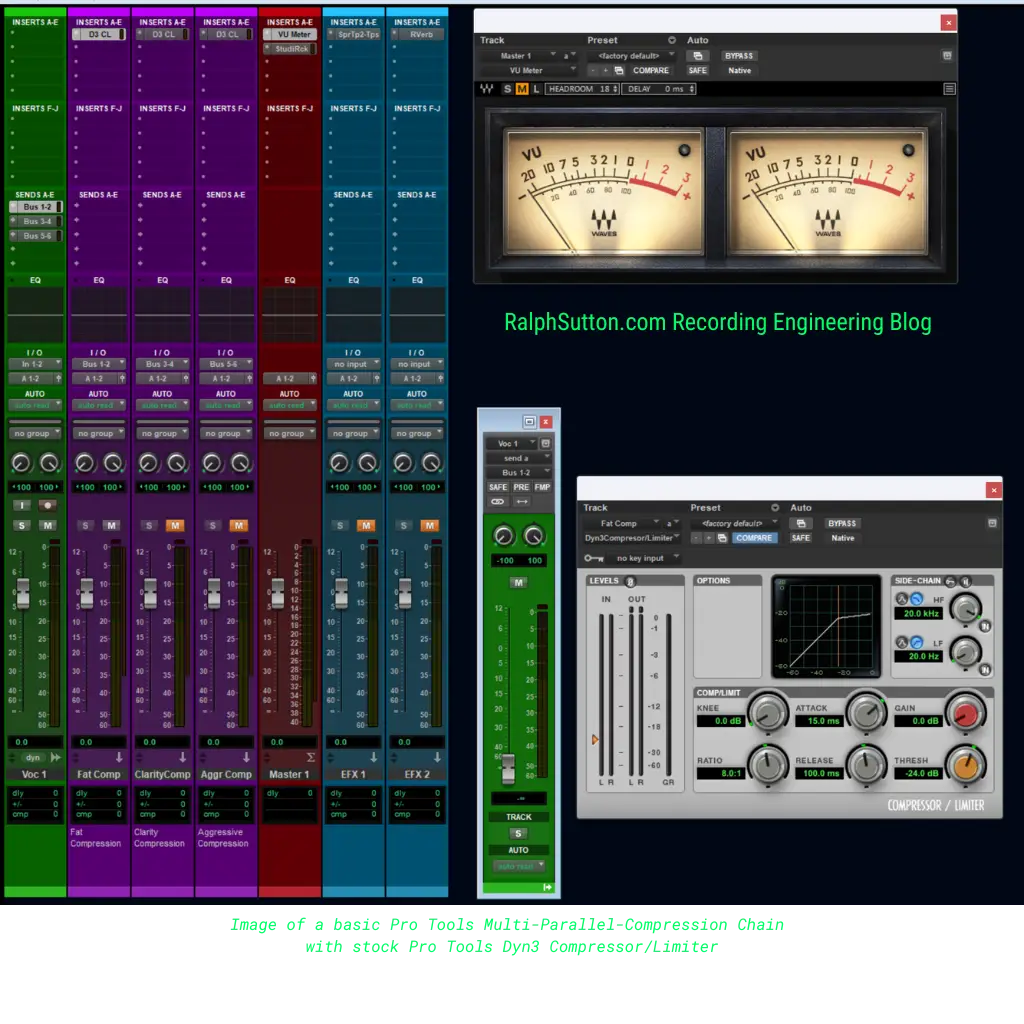Unmute the ClarityComp track

(x=175, y=526)
